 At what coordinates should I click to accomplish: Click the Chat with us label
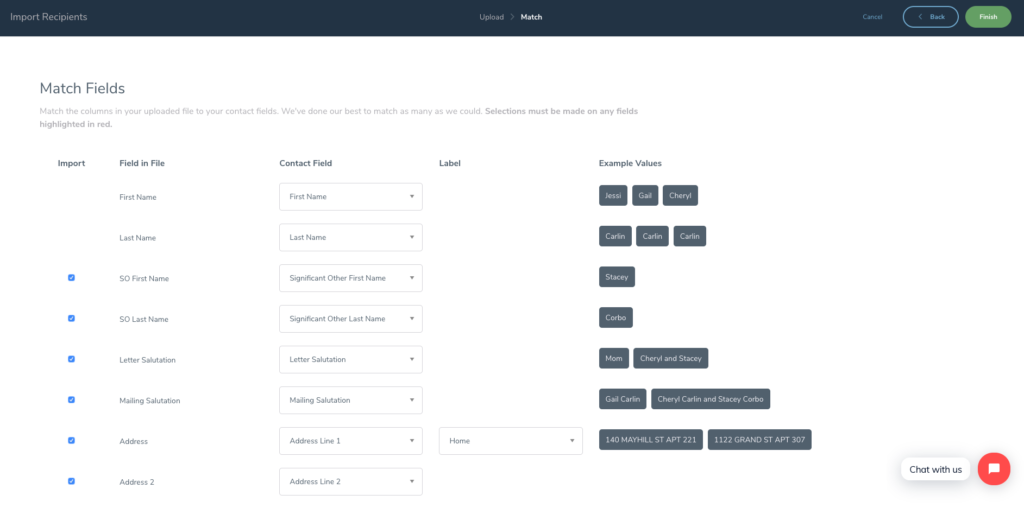coord(935,469)
